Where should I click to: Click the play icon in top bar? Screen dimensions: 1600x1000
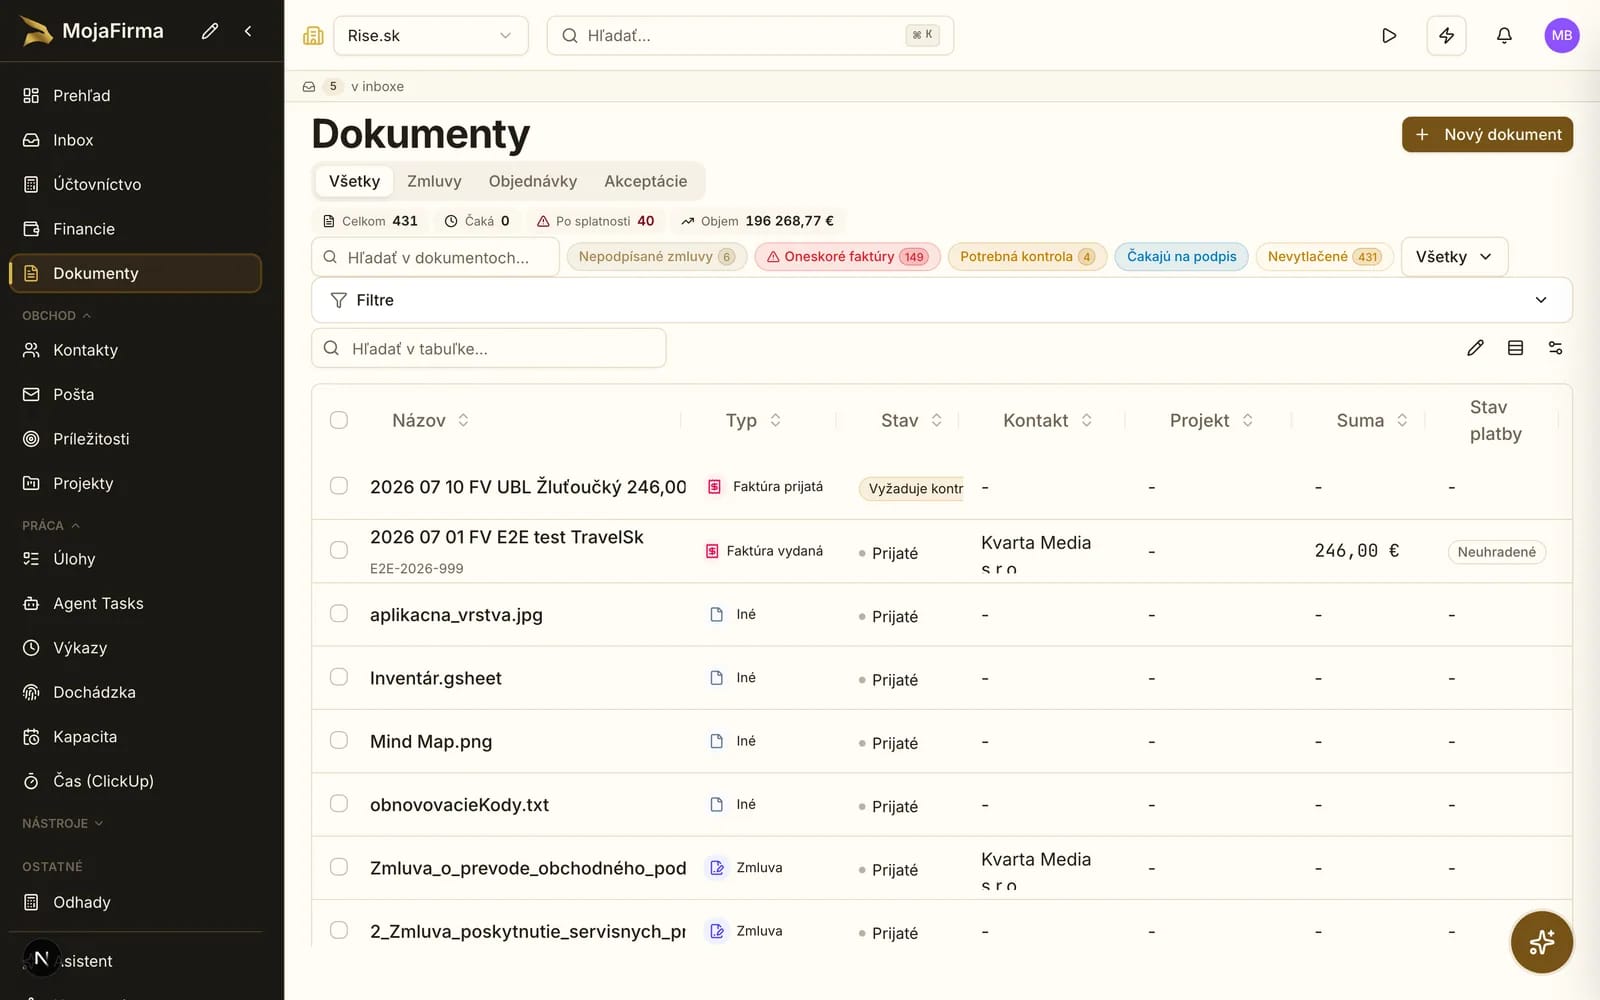tap(1389, 36)
